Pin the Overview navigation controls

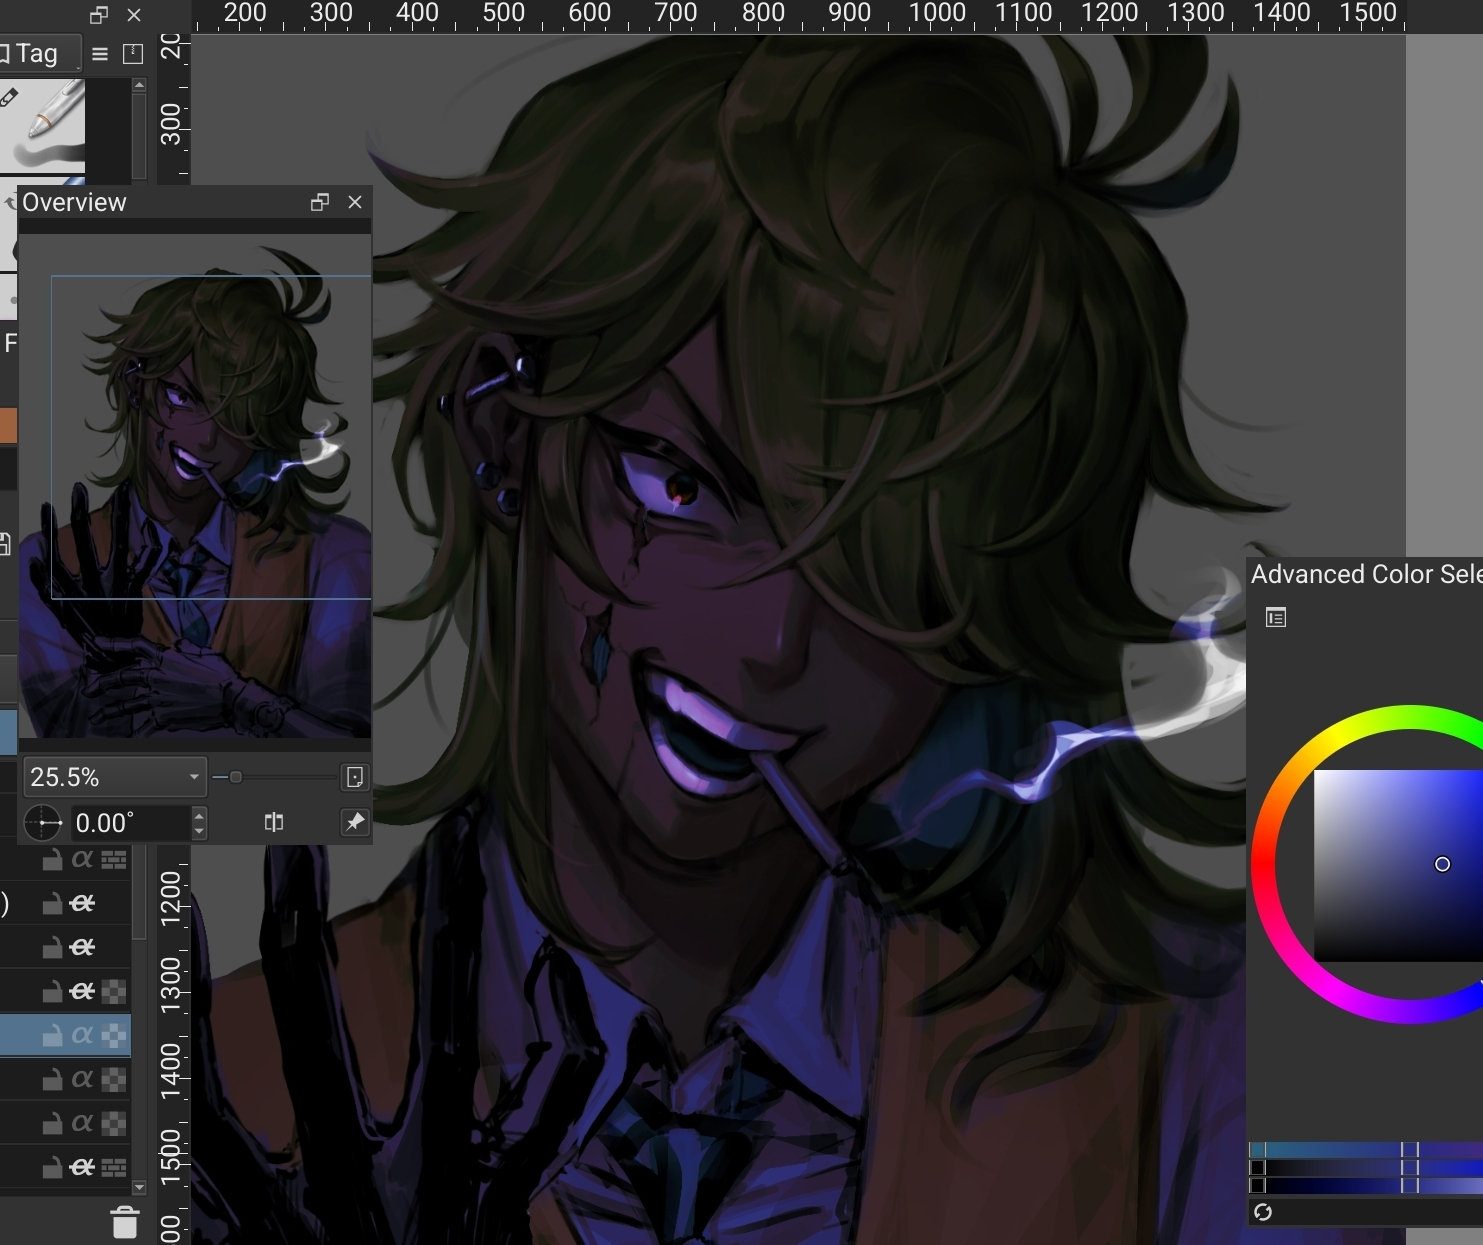pos(355,822)
